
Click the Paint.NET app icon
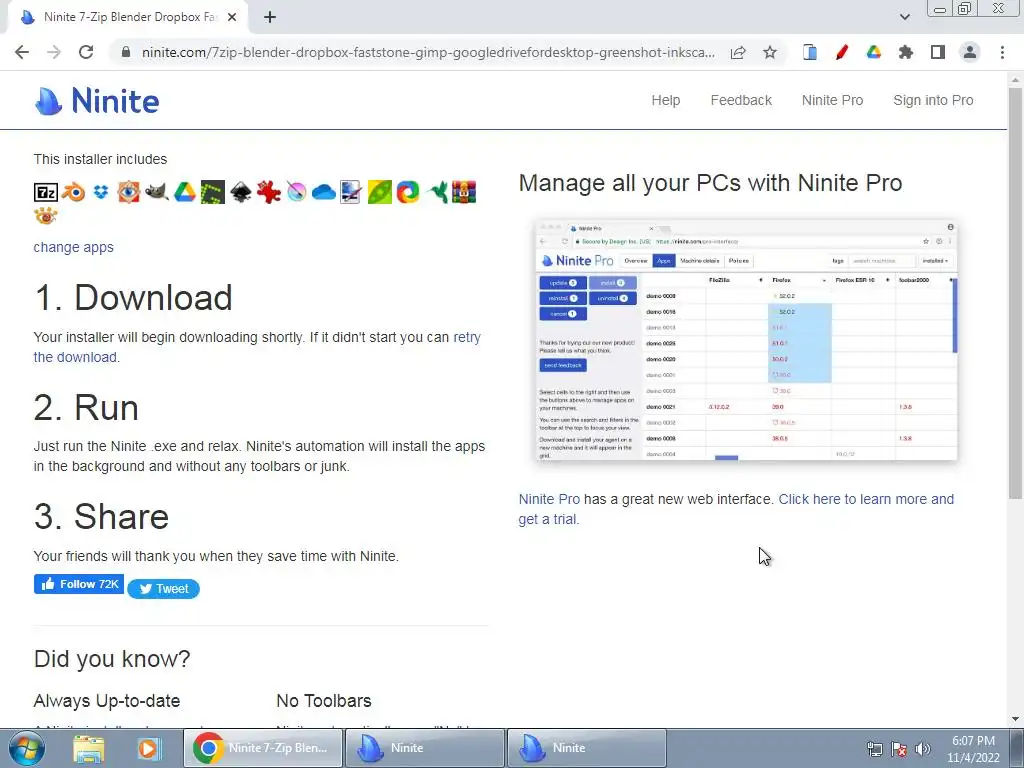coord(351,192)
